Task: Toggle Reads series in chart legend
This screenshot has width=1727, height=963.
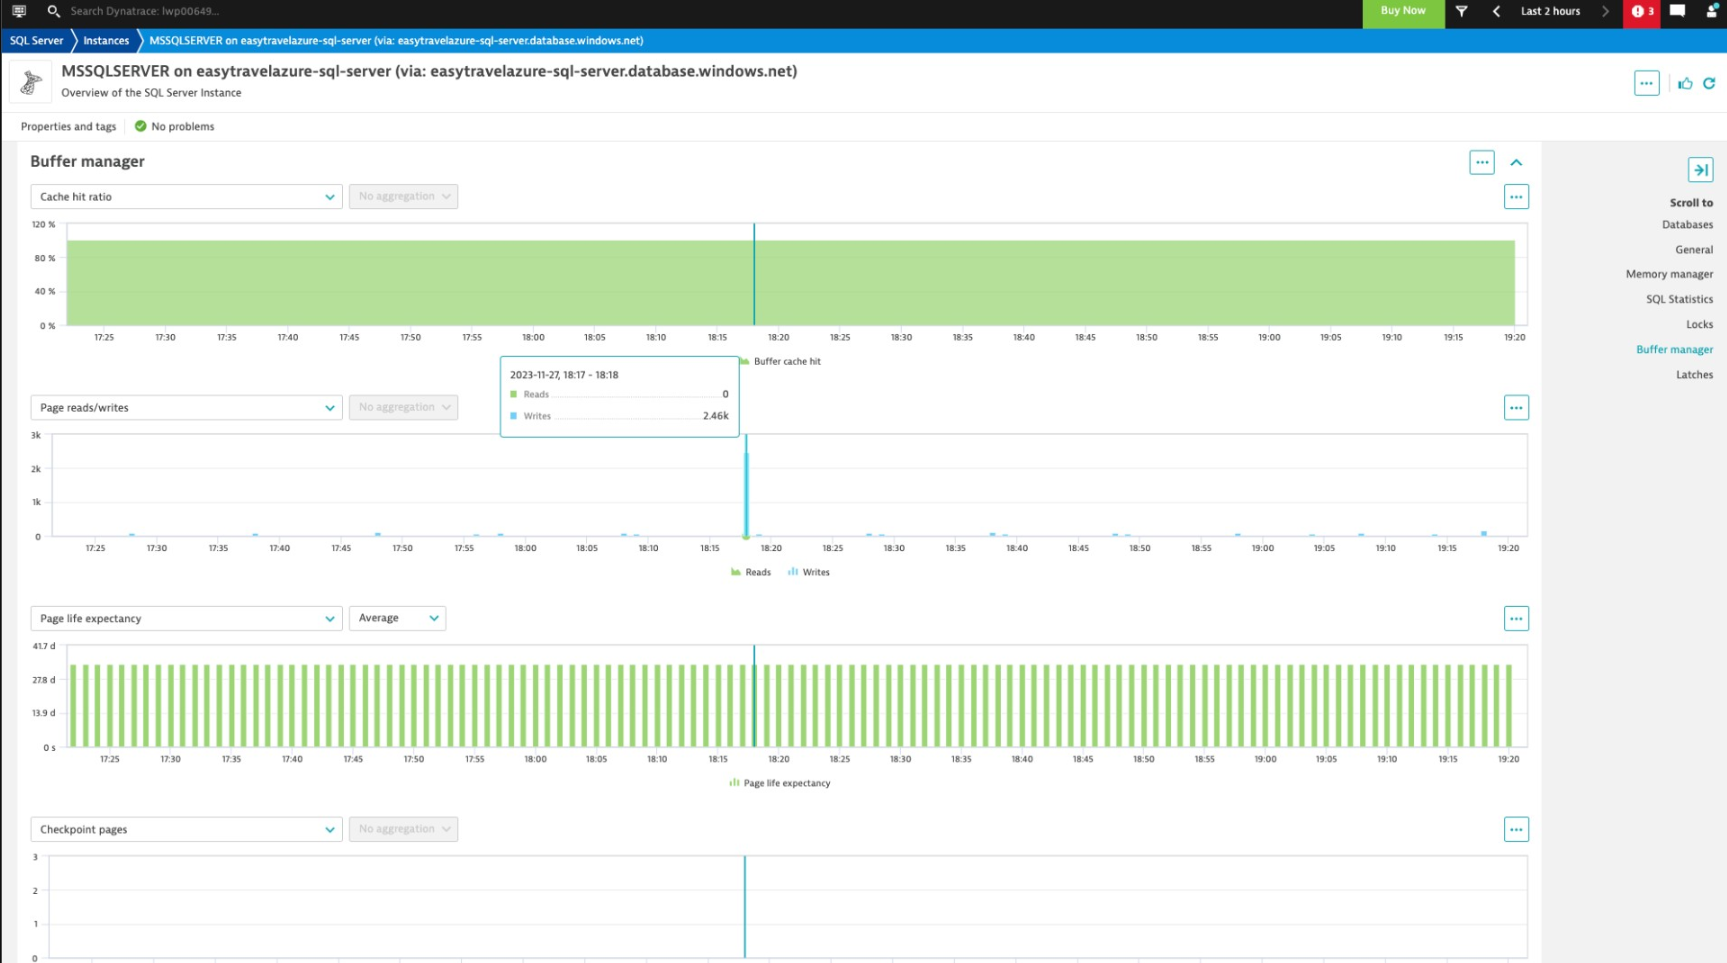Action: [x=751, y=572]
